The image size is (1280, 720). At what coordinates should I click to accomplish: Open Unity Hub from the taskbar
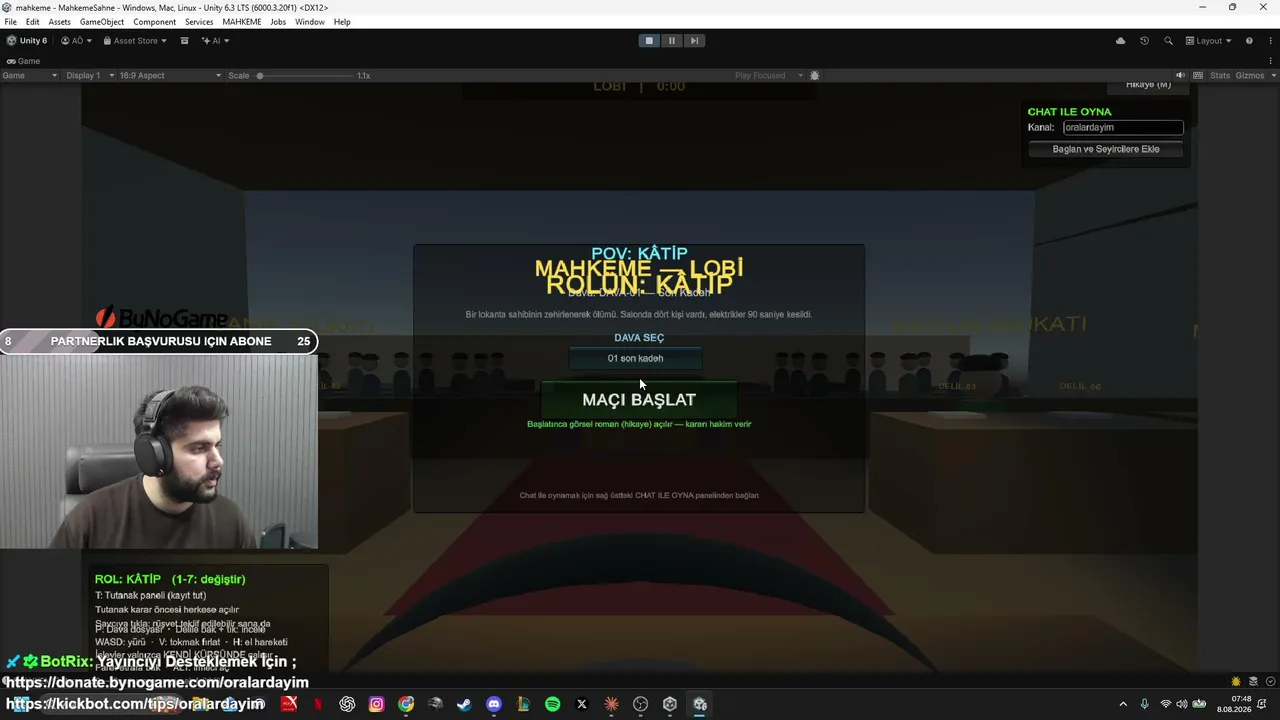click(x=670, y=704)
